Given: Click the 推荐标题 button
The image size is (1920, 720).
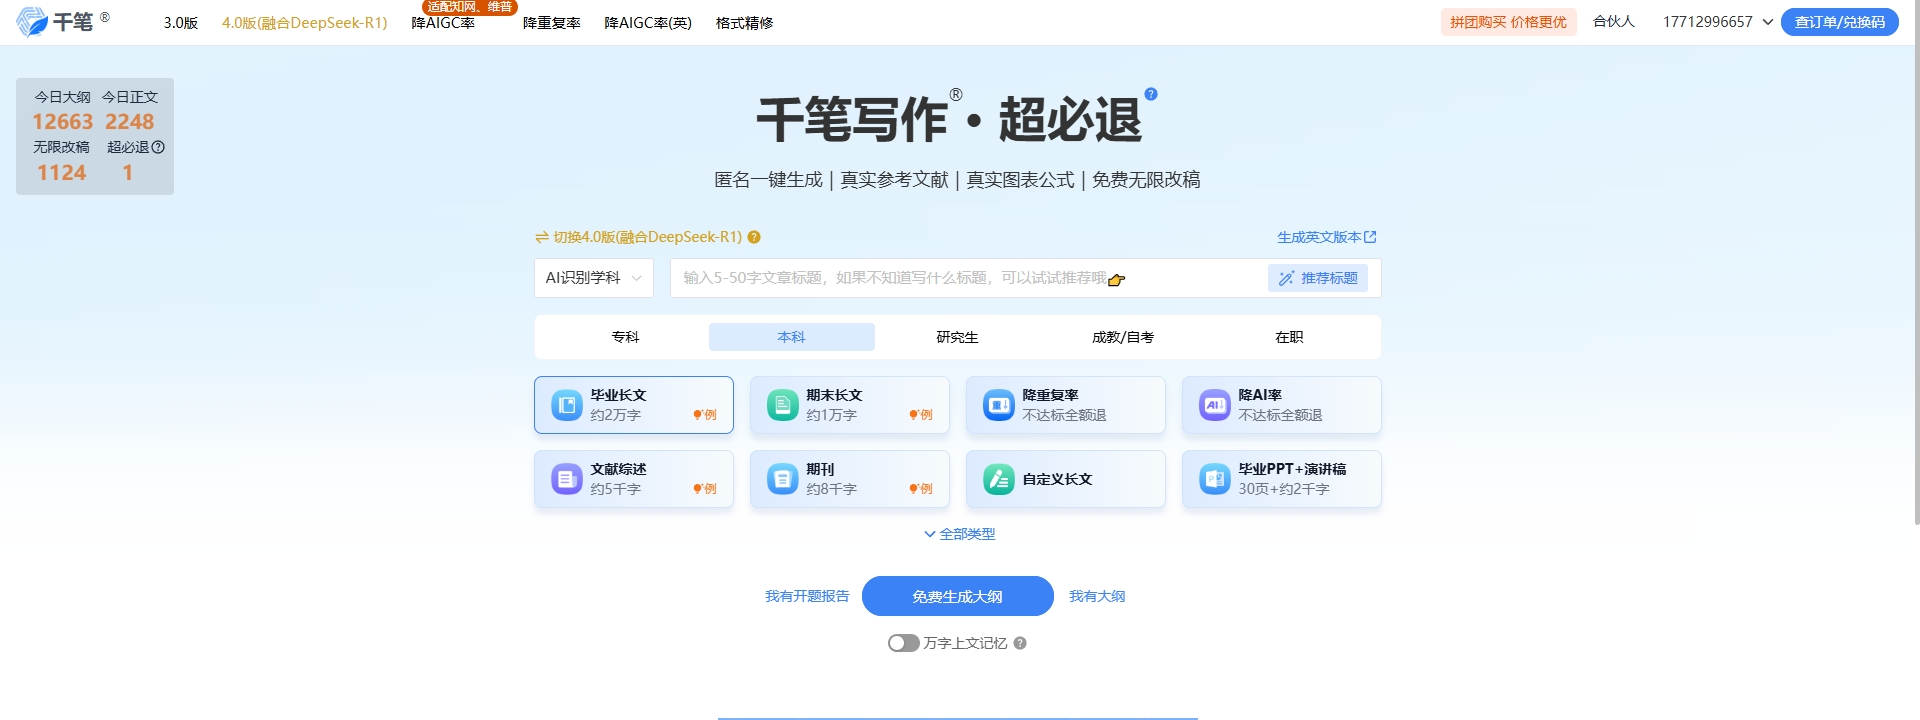Looking at the screenshot, I should coord(1318,278).
